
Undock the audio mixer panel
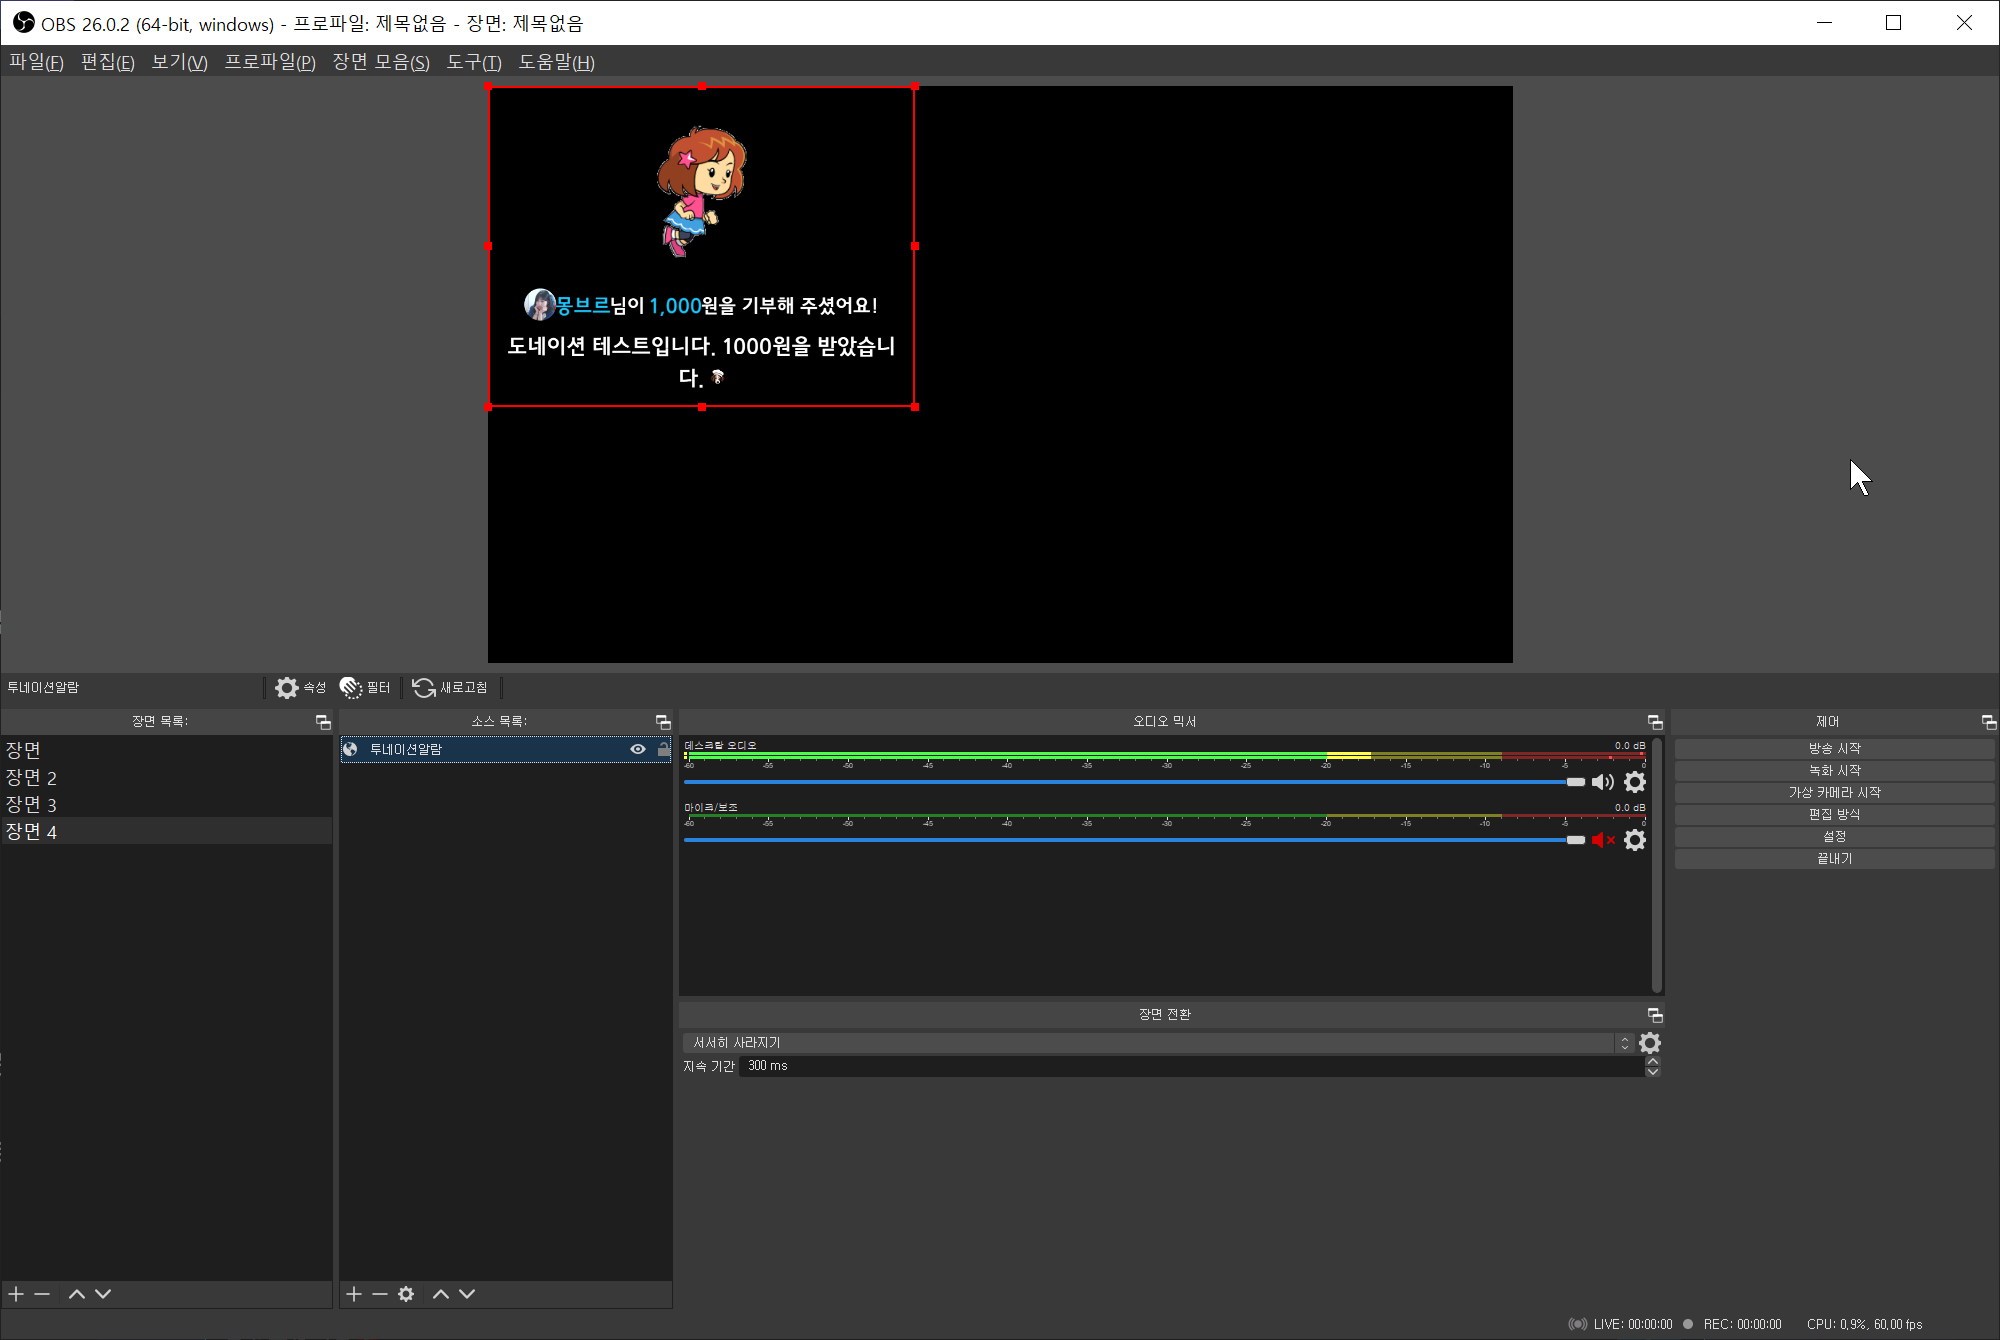click(x=1655, y=722)
